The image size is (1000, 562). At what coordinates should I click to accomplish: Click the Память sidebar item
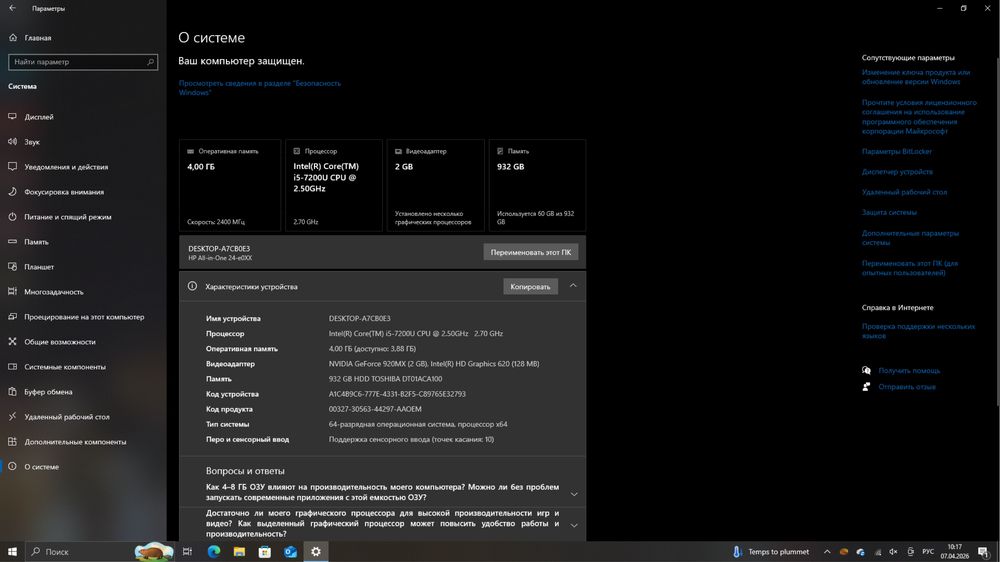pos(36,242)
